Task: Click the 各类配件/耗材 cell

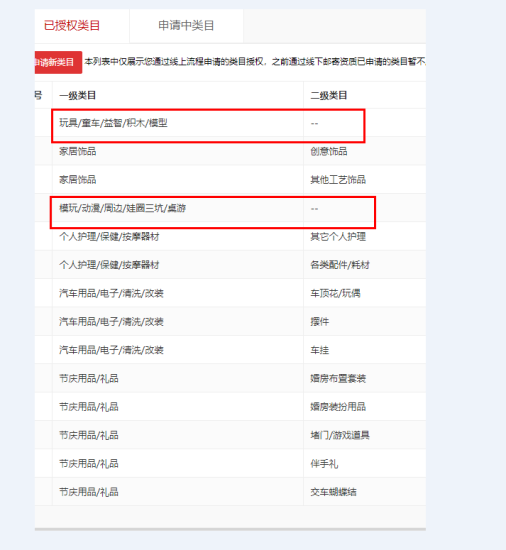Action: click(340, 265)
